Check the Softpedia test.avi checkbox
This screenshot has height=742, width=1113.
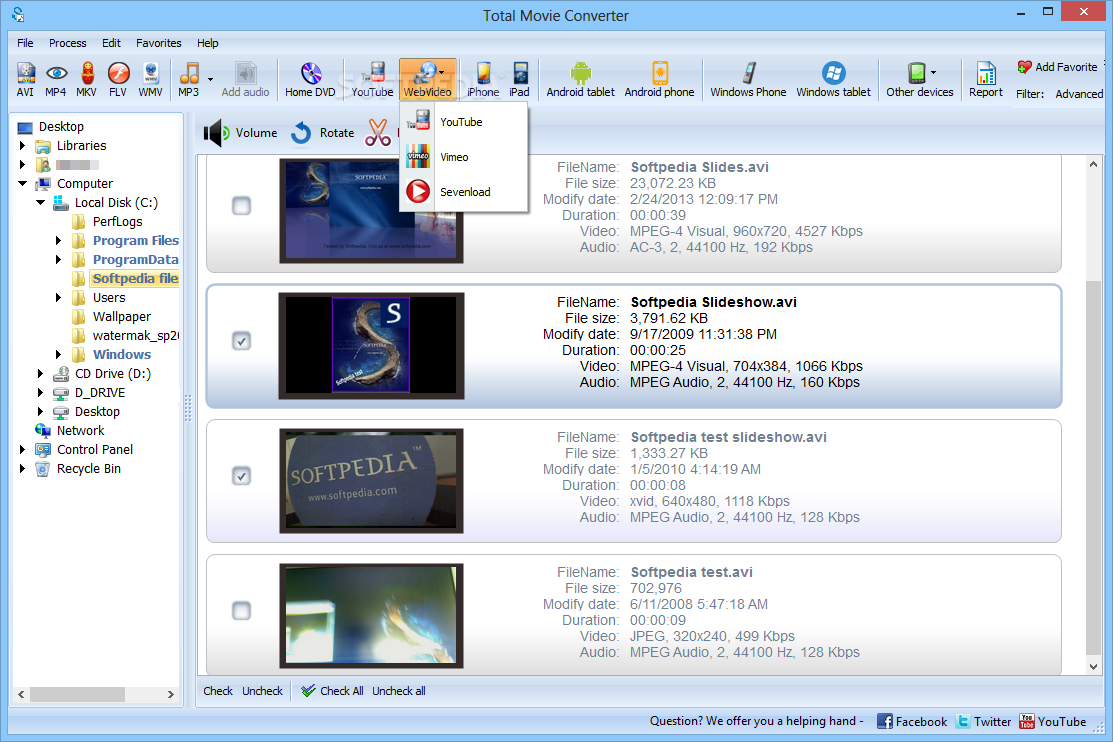click(241, 611)
